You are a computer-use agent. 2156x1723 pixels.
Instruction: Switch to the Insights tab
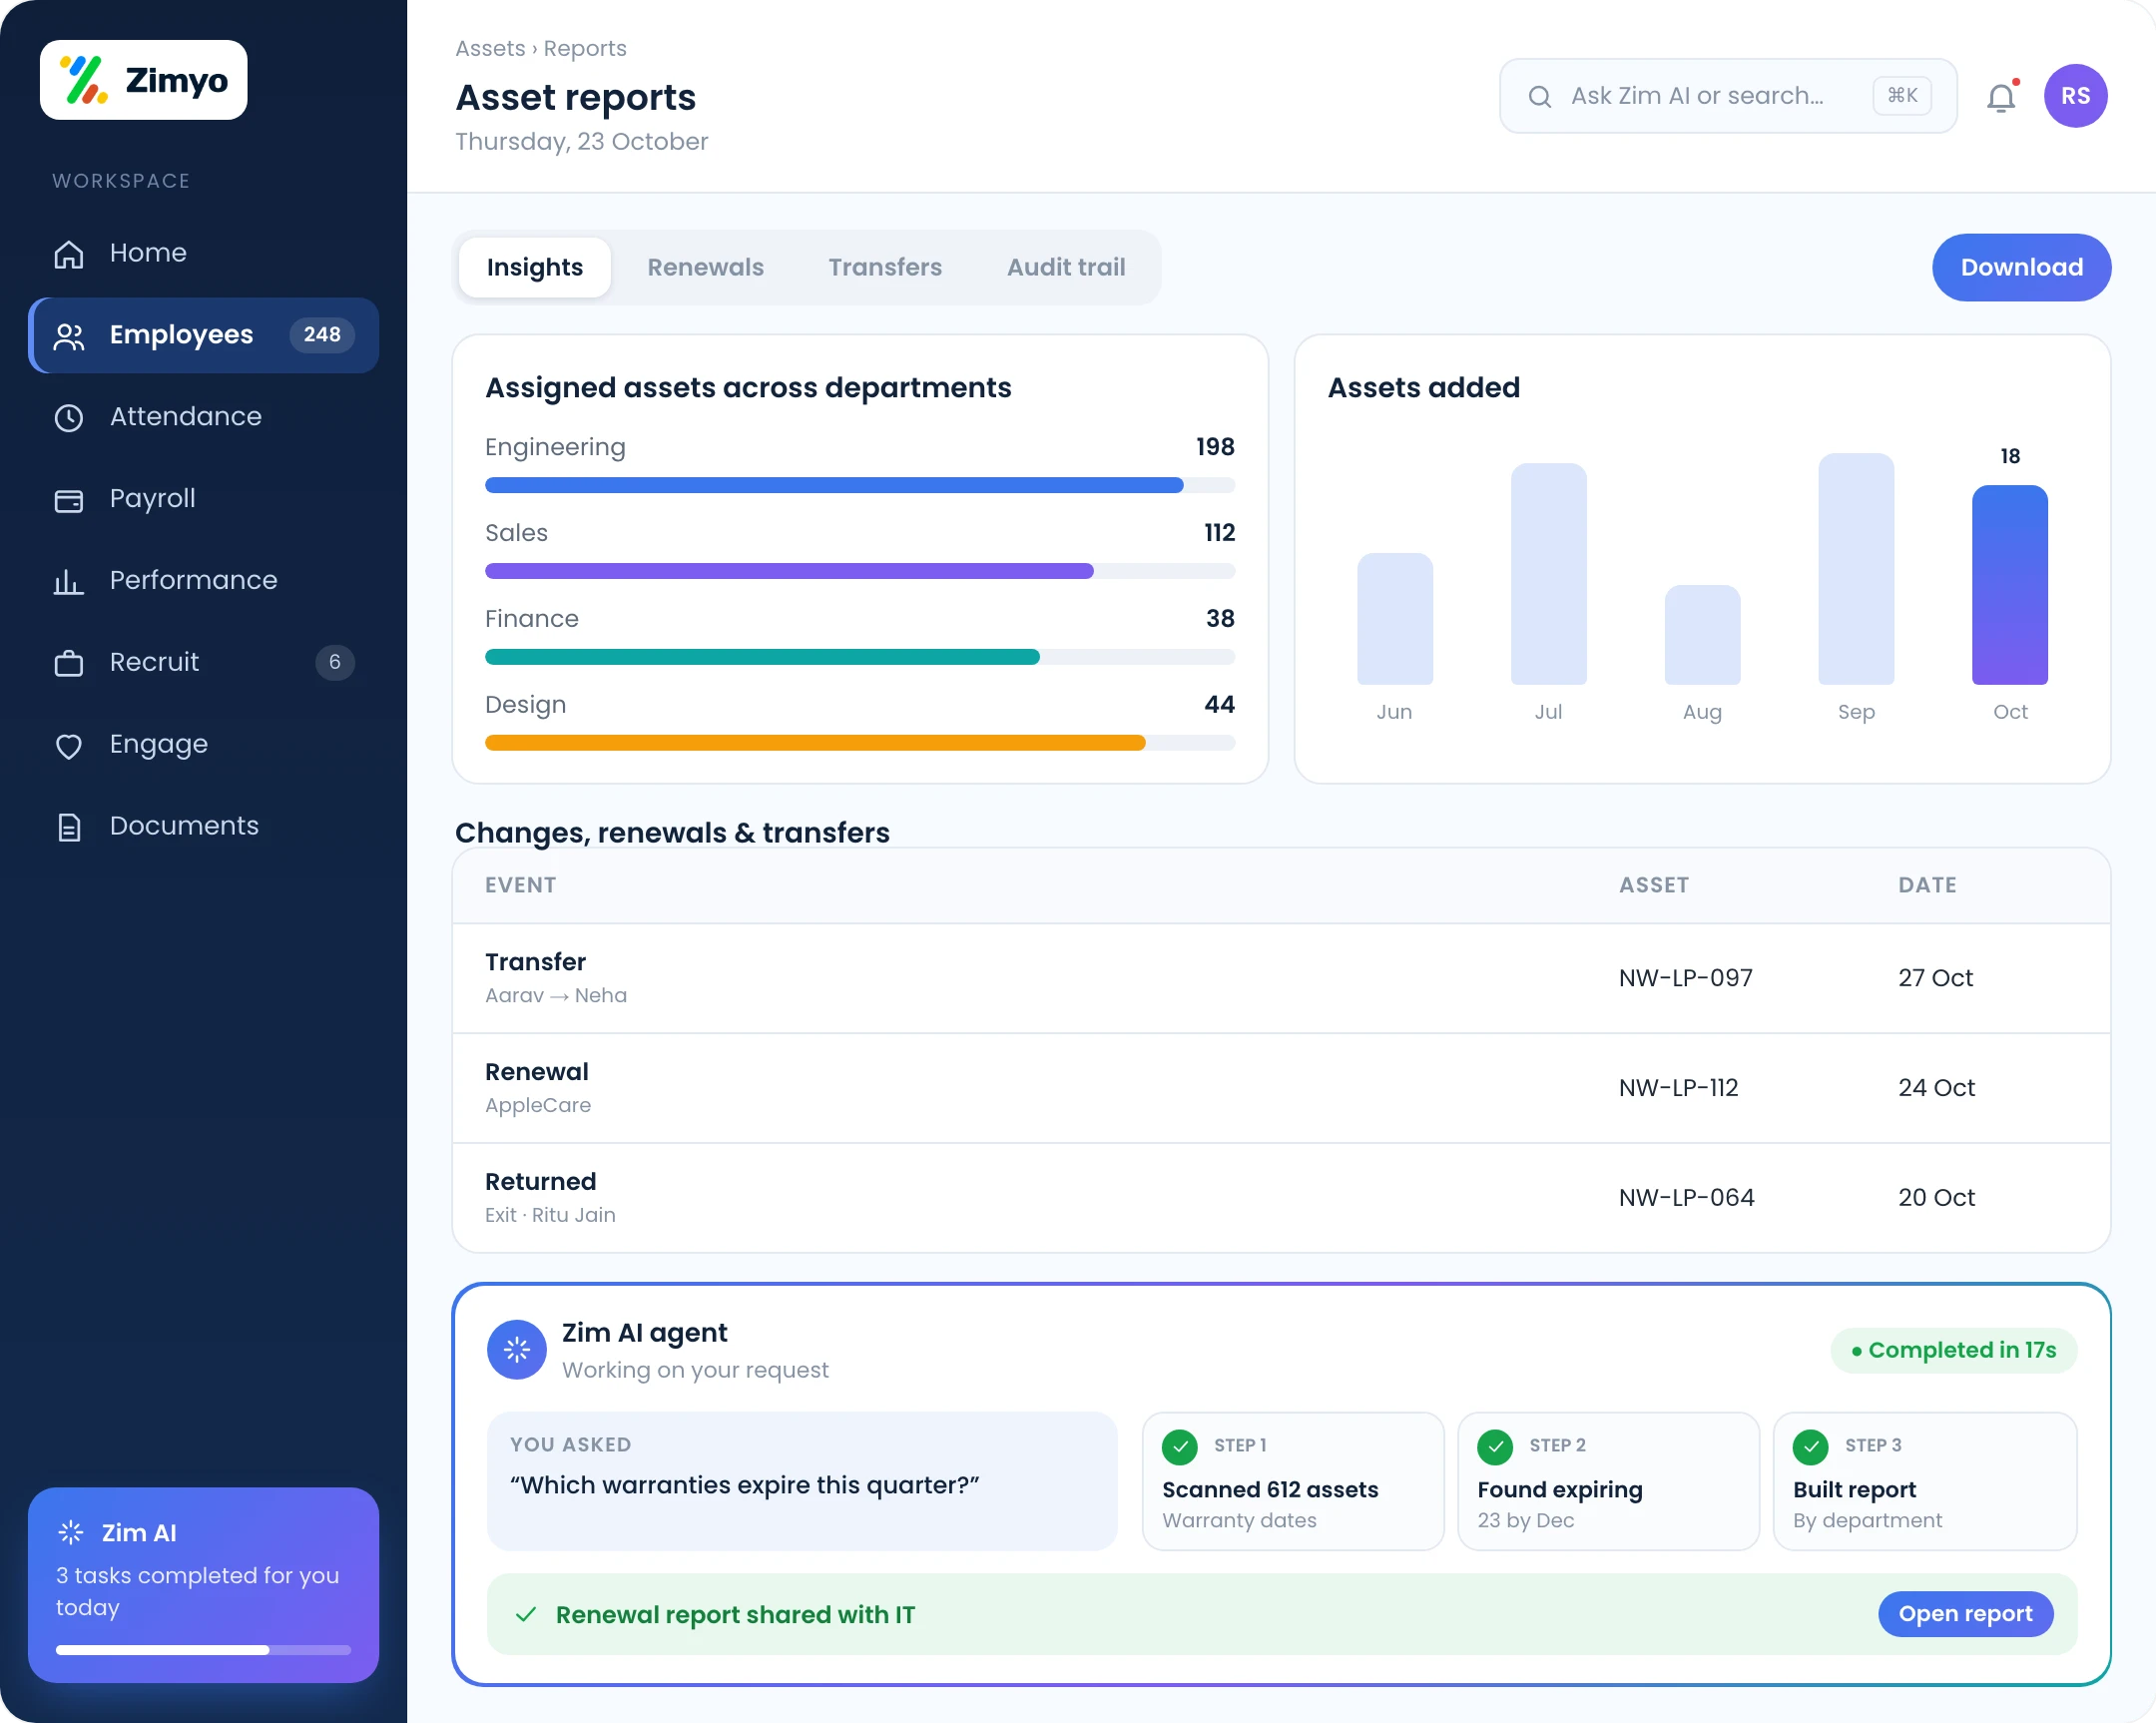point(535,267)
